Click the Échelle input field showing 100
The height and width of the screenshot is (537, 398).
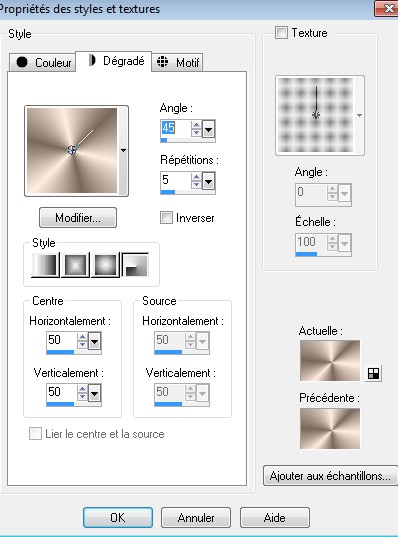tap(311, 242)
